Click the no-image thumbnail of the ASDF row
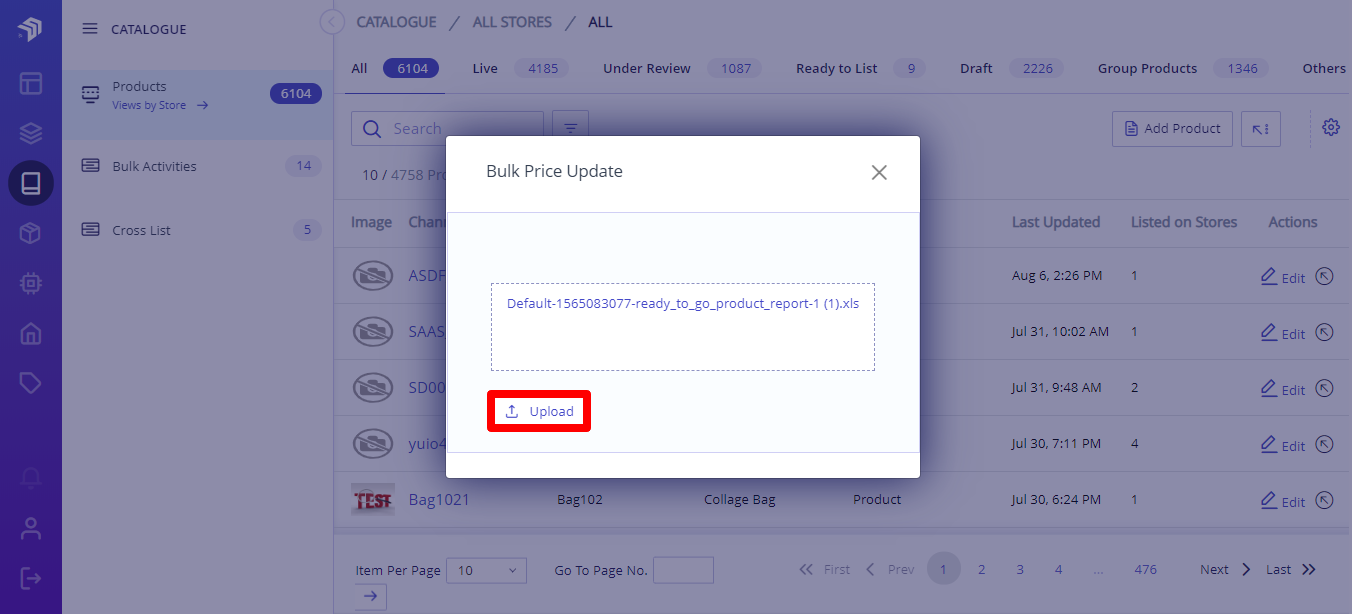This screenshot has height=614, width=1352. [x=372, y=275]
